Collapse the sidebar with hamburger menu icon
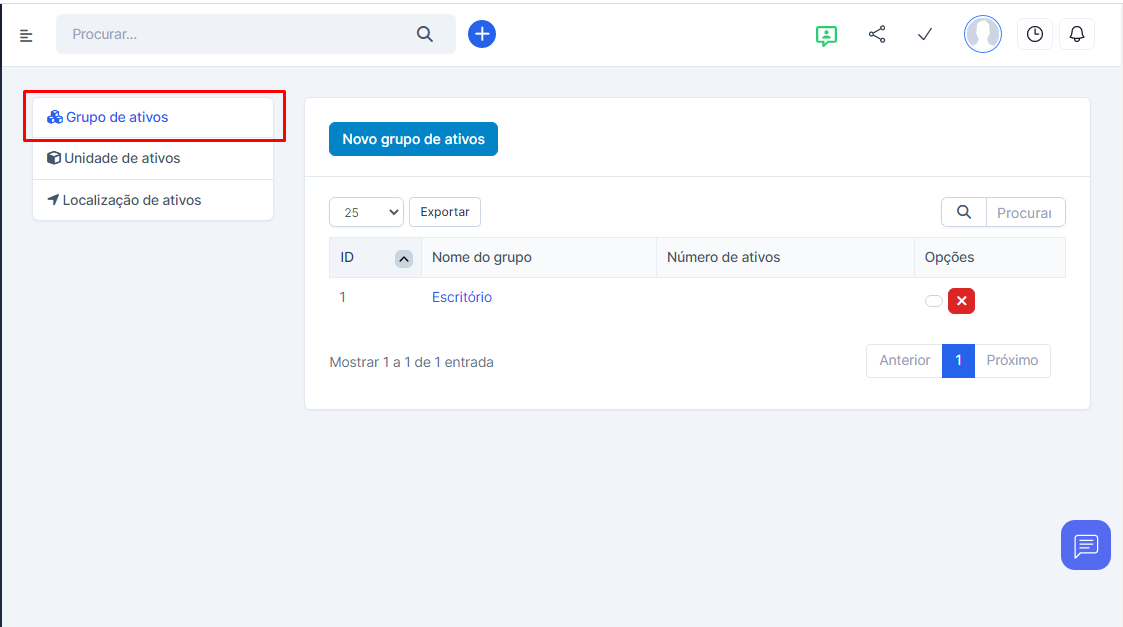Image resolution: width=1123 pixels, height=627 pixels. click(x=26, y=36)
